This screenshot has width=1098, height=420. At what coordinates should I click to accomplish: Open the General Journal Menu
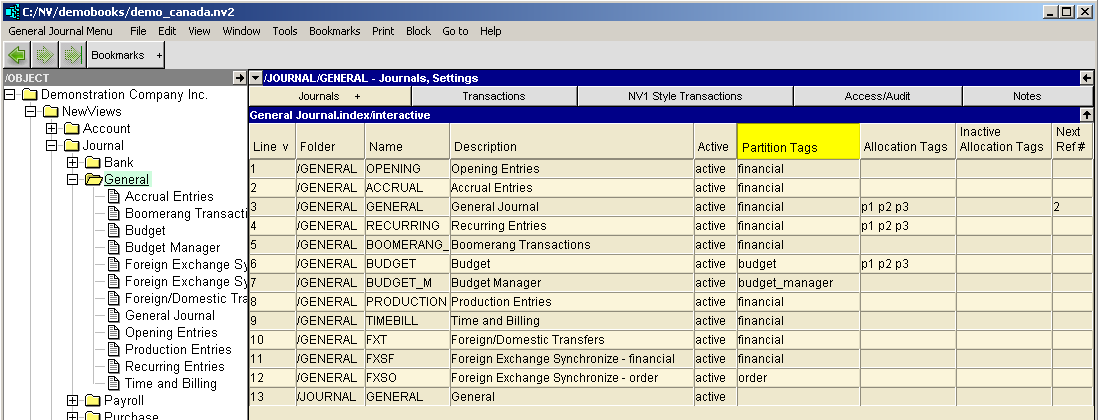pos(60,31)
